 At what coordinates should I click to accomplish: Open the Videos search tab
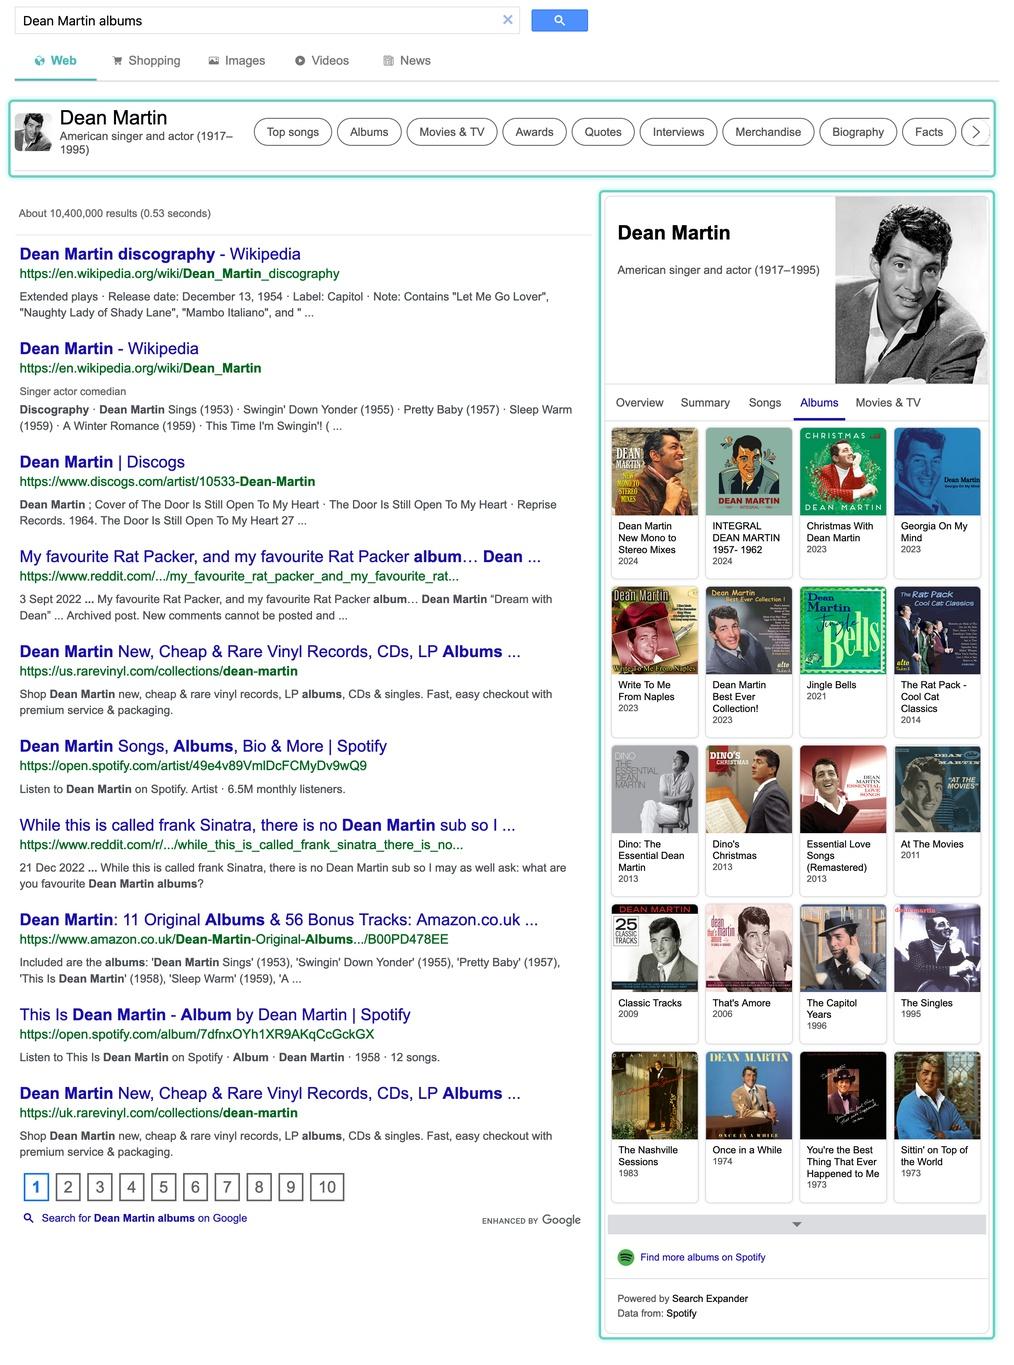point(321,60)
